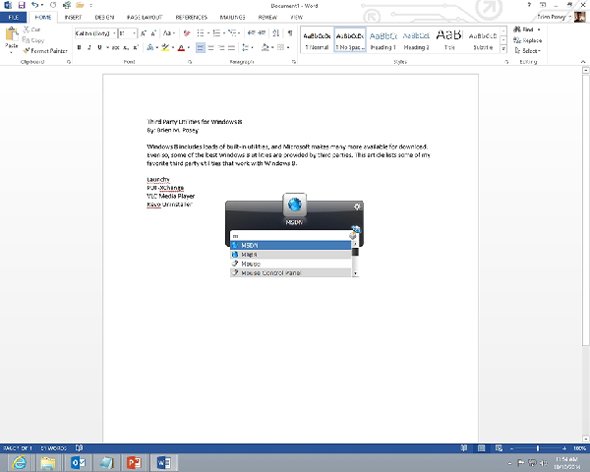Open Launchy settings gear icon
Image resolution: width=590 pixels, height=472 pixels.
(x=357, y=207)
